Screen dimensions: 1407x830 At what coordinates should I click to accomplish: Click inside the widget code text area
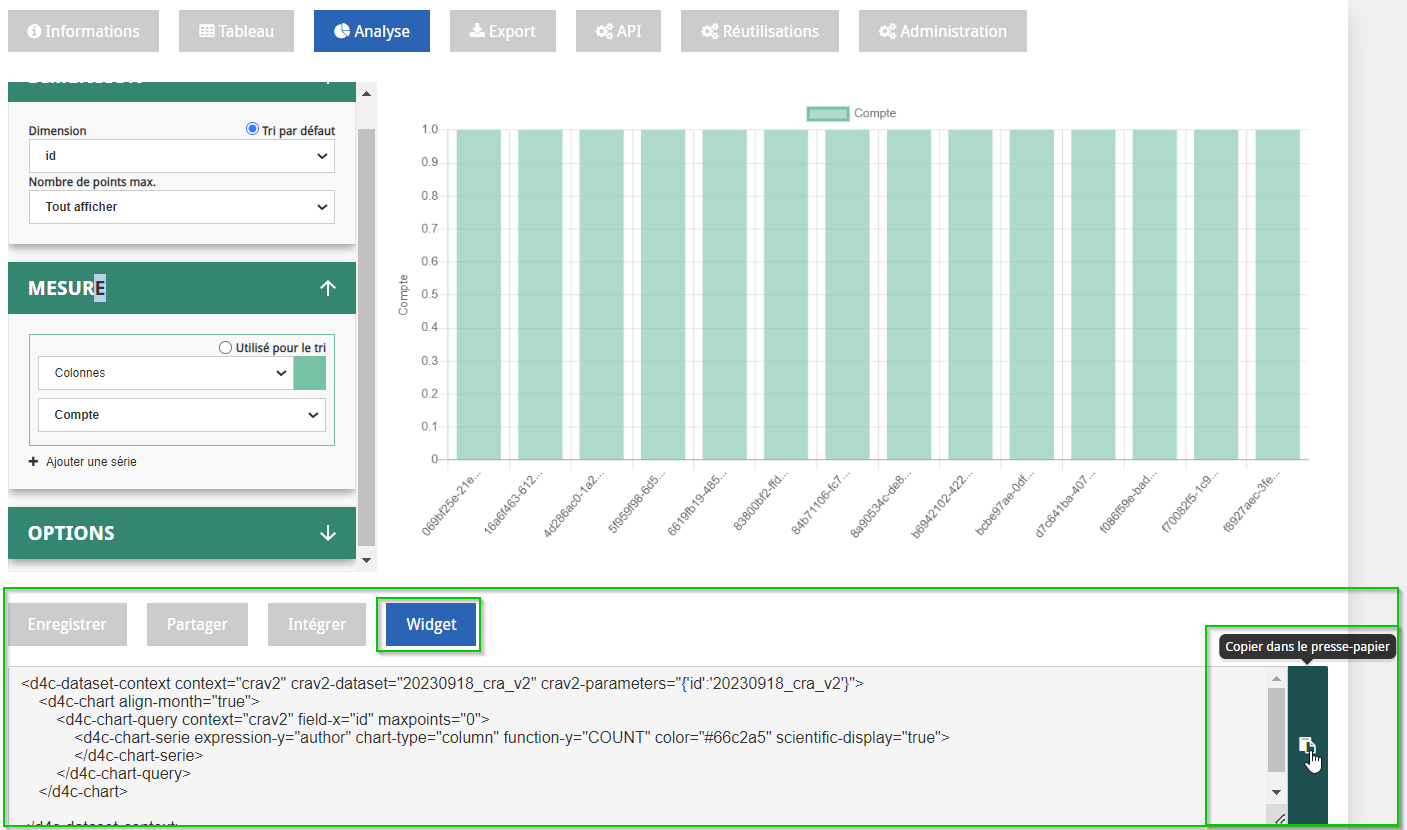(x=638, y=746)
